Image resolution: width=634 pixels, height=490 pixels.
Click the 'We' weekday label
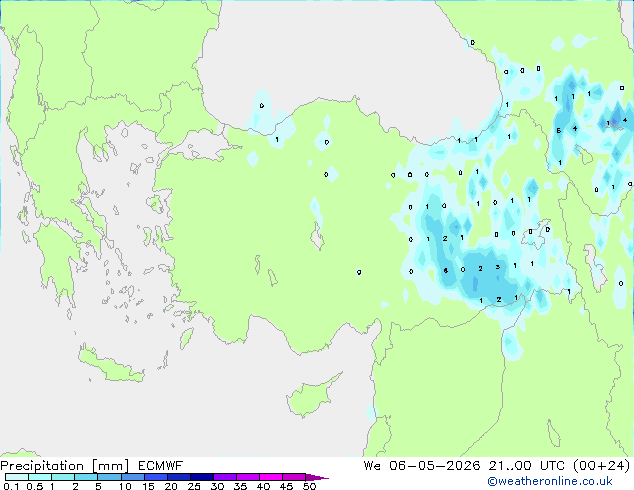[x=372, y=466]
